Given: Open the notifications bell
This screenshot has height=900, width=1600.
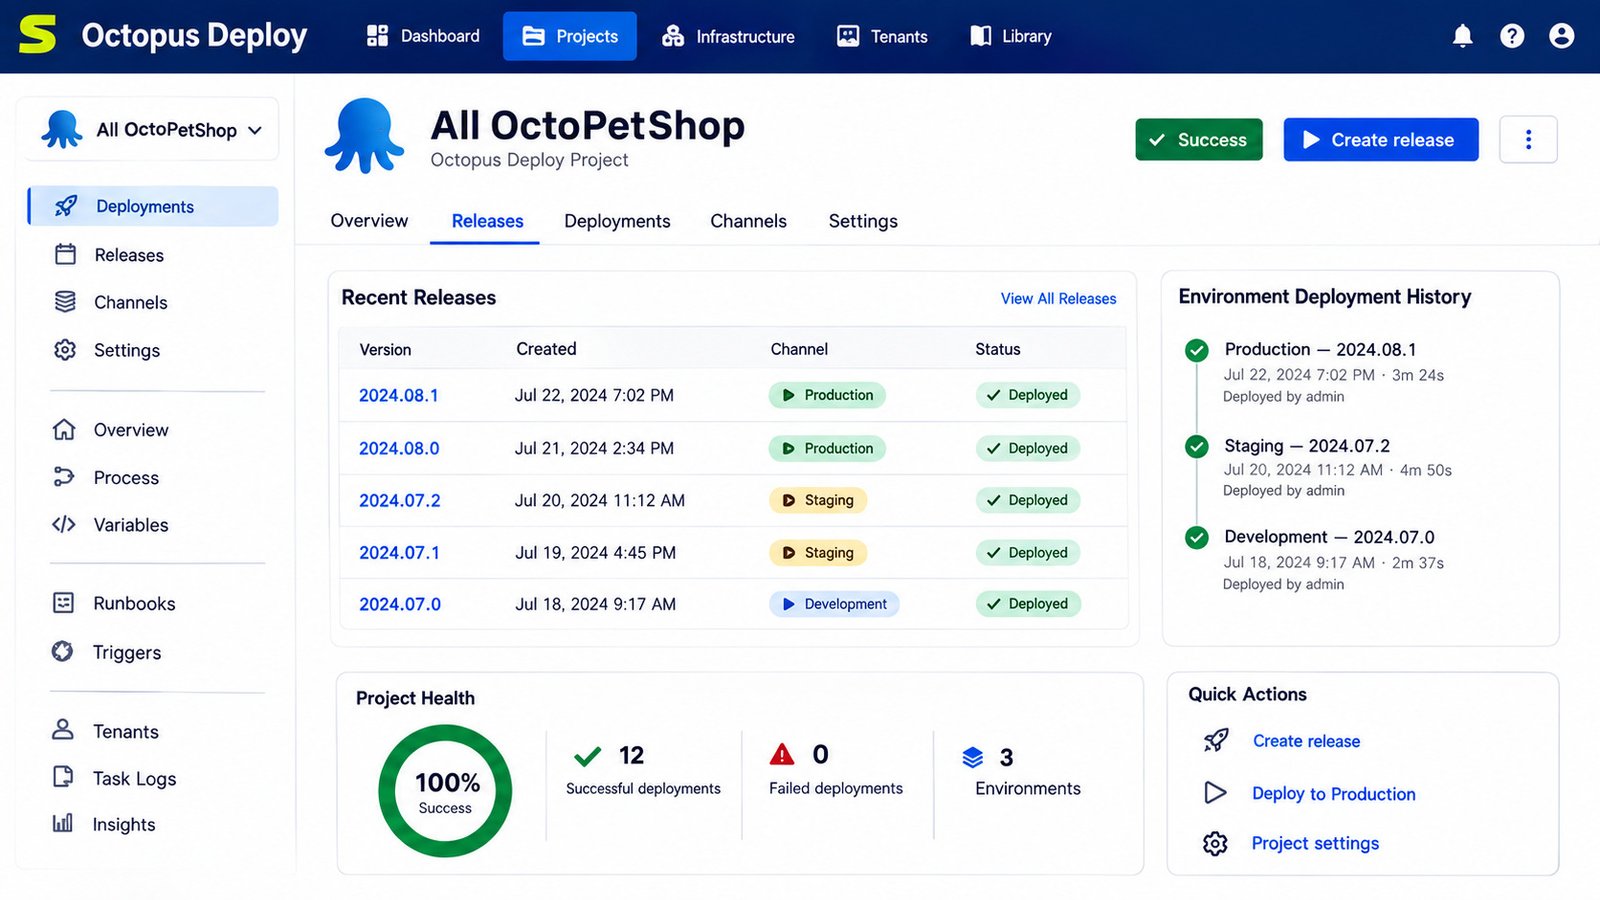Looking at the screenshot, I should pos(1462,36).
